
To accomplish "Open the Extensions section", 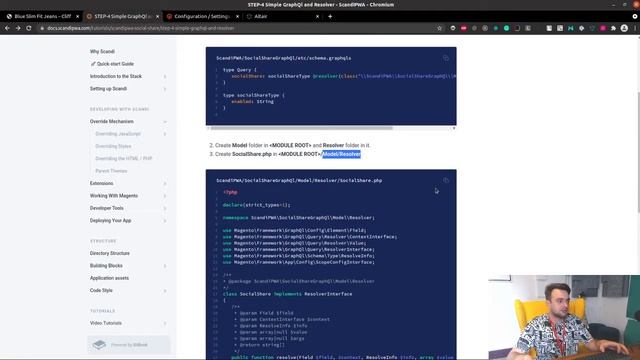I will click(x=102, y=183).
